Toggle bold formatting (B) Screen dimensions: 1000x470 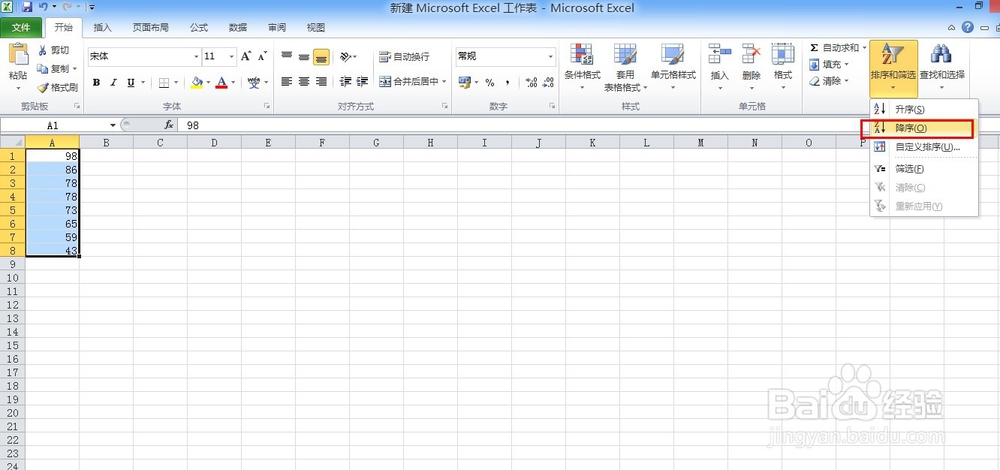(96, 82)
